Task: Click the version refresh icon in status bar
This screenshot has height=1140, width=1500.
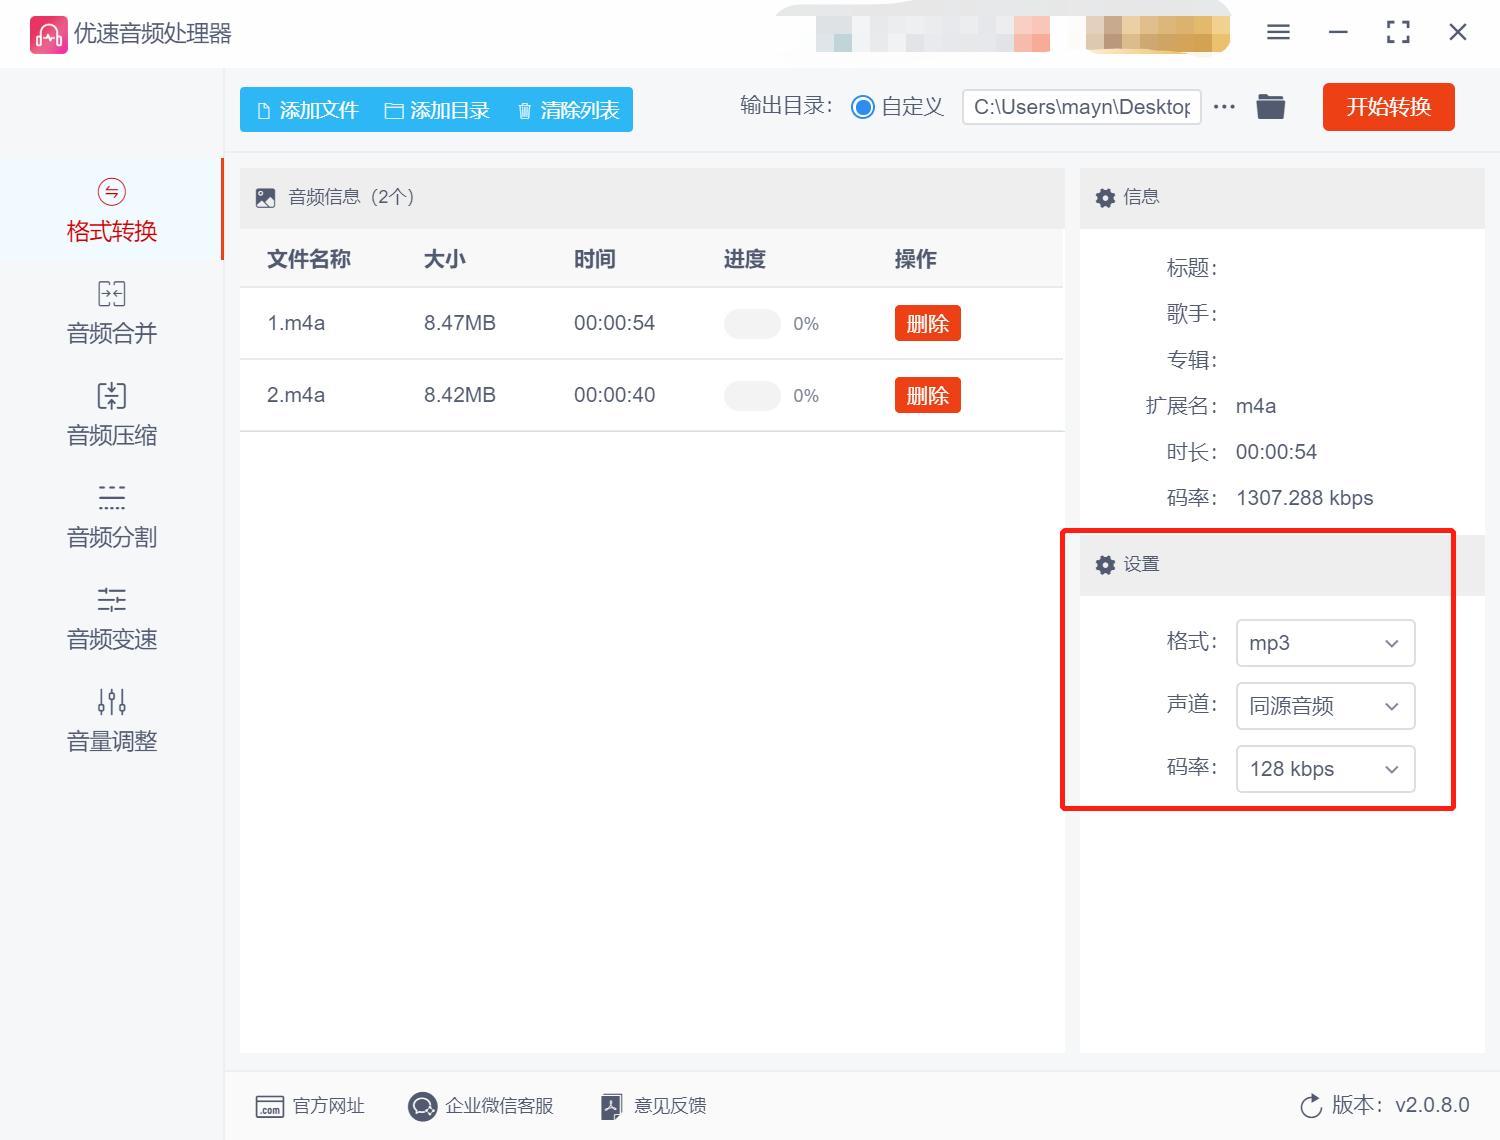Action: coord(1311,1106)
